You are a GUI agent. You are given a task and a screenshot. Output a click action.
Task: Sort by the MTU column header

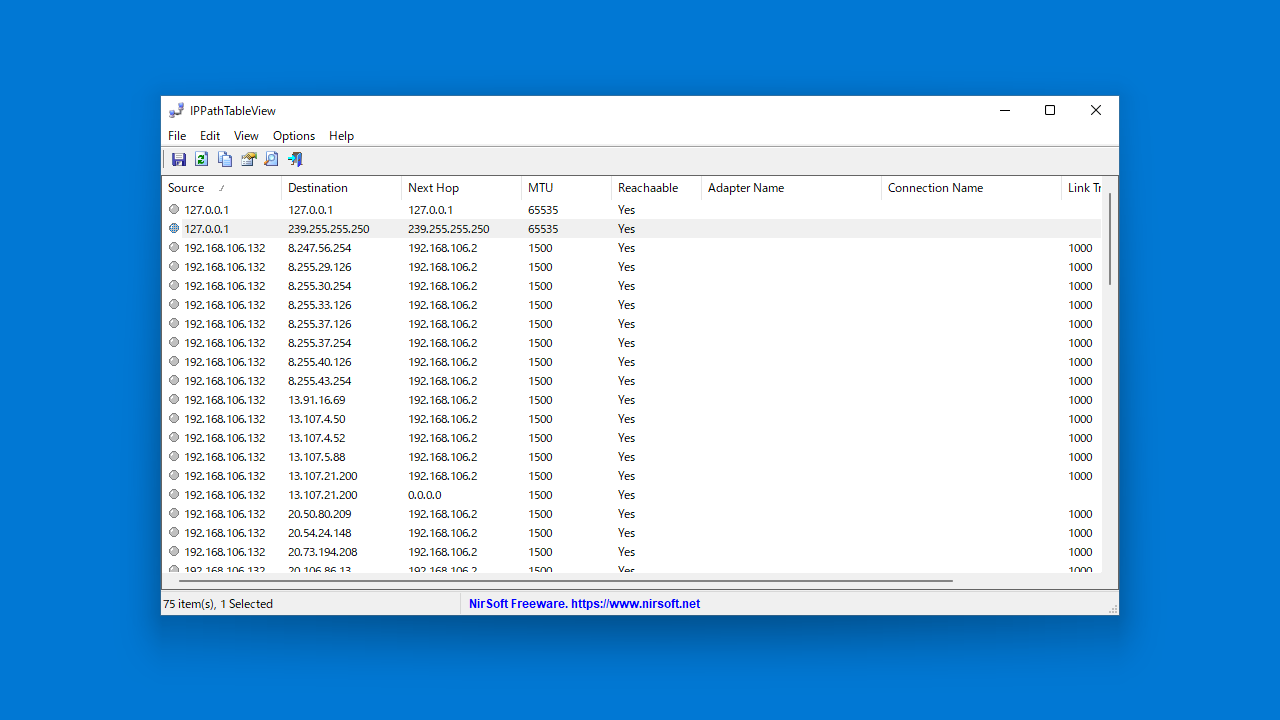(567, 188)
